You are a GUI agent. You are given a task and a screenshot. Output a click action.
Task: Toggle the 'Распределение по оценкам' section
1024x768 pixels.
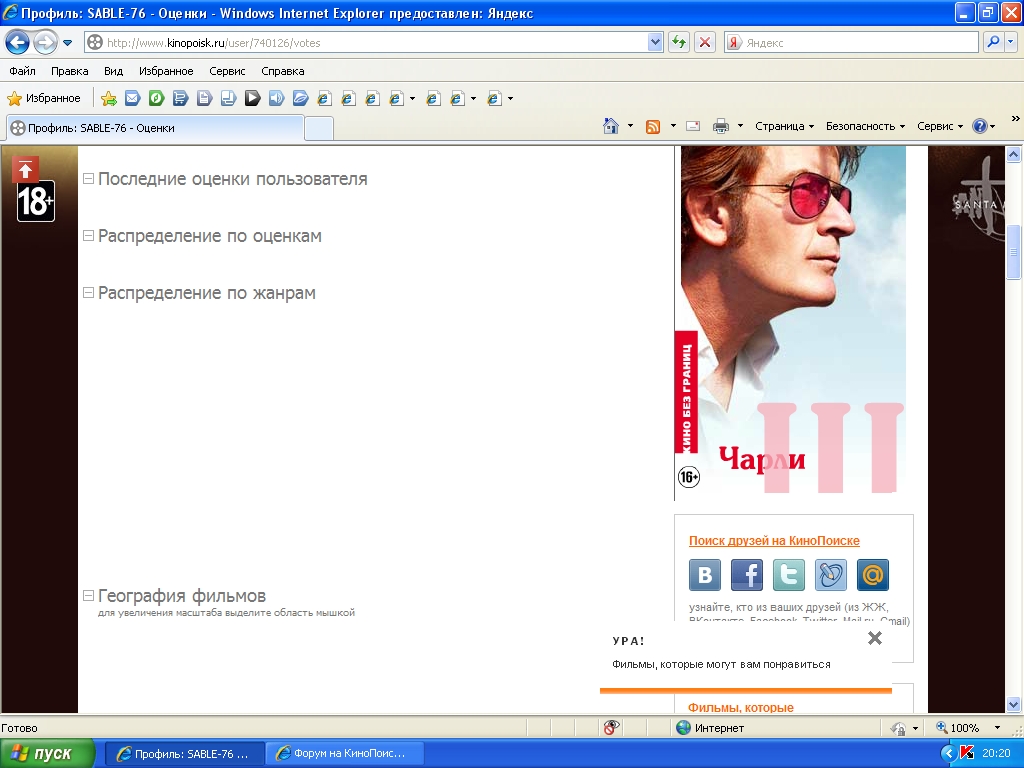(88, 236)
